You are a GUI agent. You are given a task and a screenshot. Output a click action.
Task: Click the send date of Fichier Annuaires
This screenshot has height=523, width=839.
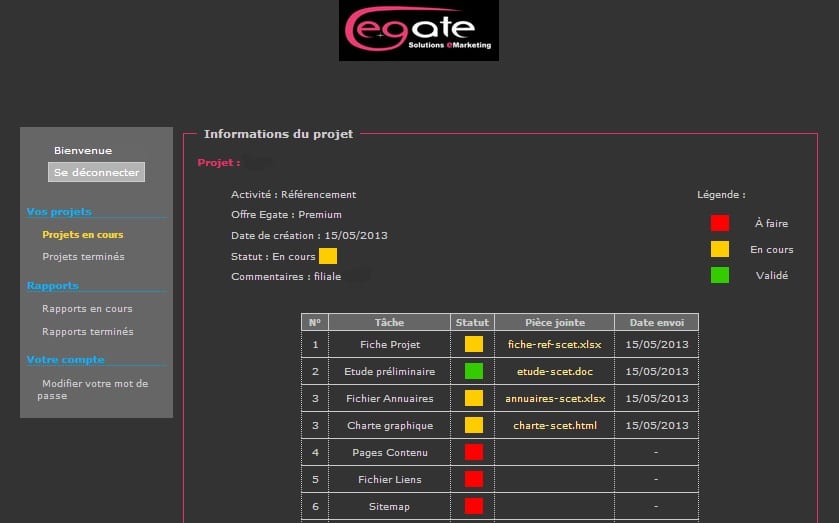click(657, 398)
